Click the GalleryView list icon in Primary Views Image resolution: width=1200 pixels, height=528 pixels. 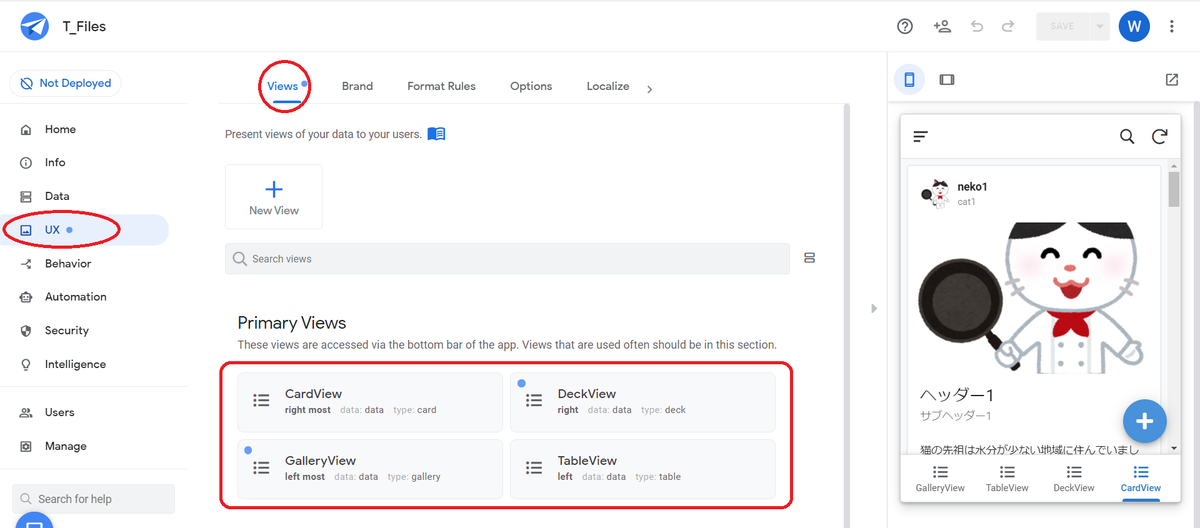[261, 467]
